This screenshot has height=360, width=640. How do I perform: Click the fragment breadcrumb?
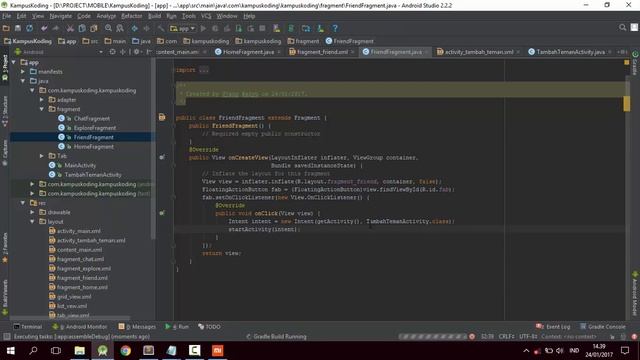coord(303,41)
